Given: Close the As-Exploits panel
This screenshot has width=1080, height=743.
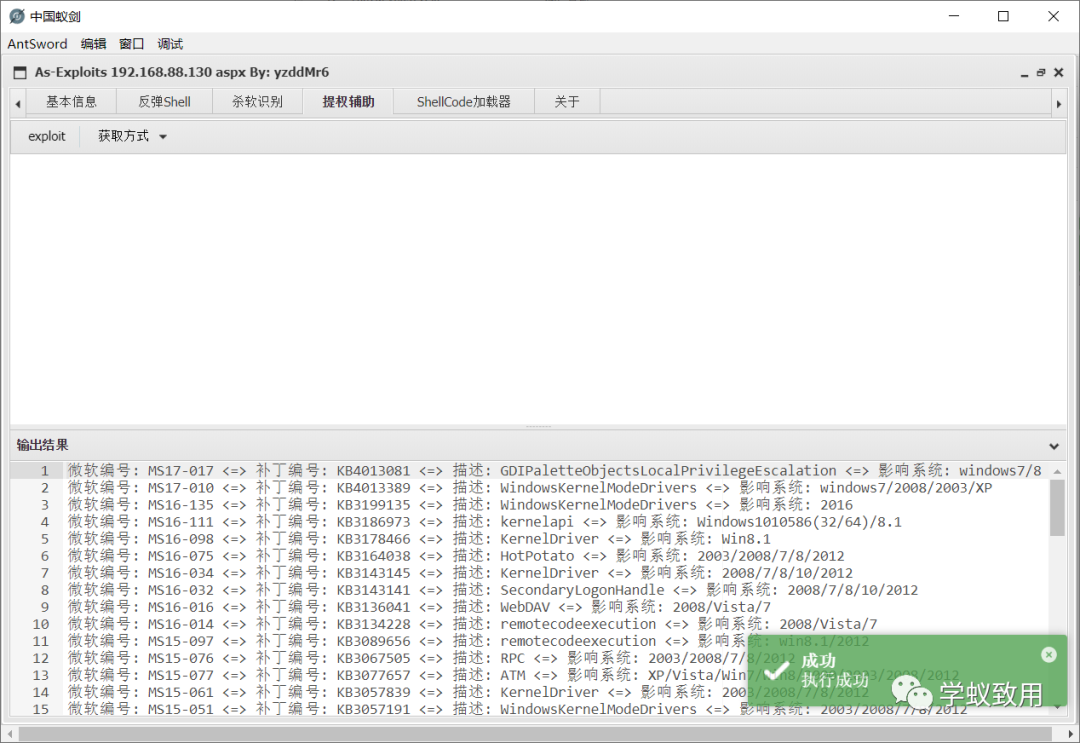Looking at the screenshot, I should tap(1059, 72).
